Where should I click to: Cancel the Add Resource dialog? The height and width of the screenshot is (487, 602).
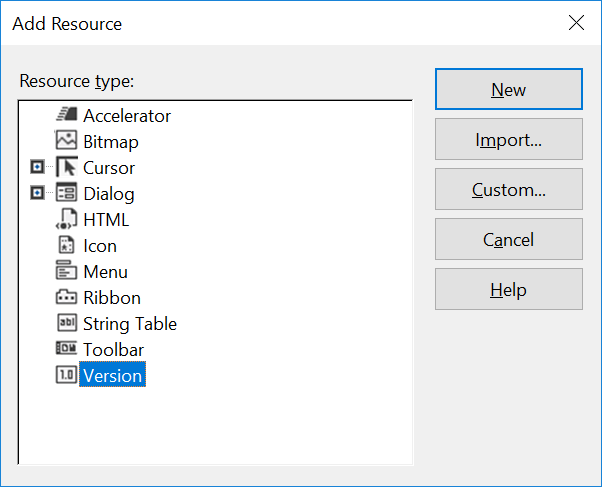509,239
